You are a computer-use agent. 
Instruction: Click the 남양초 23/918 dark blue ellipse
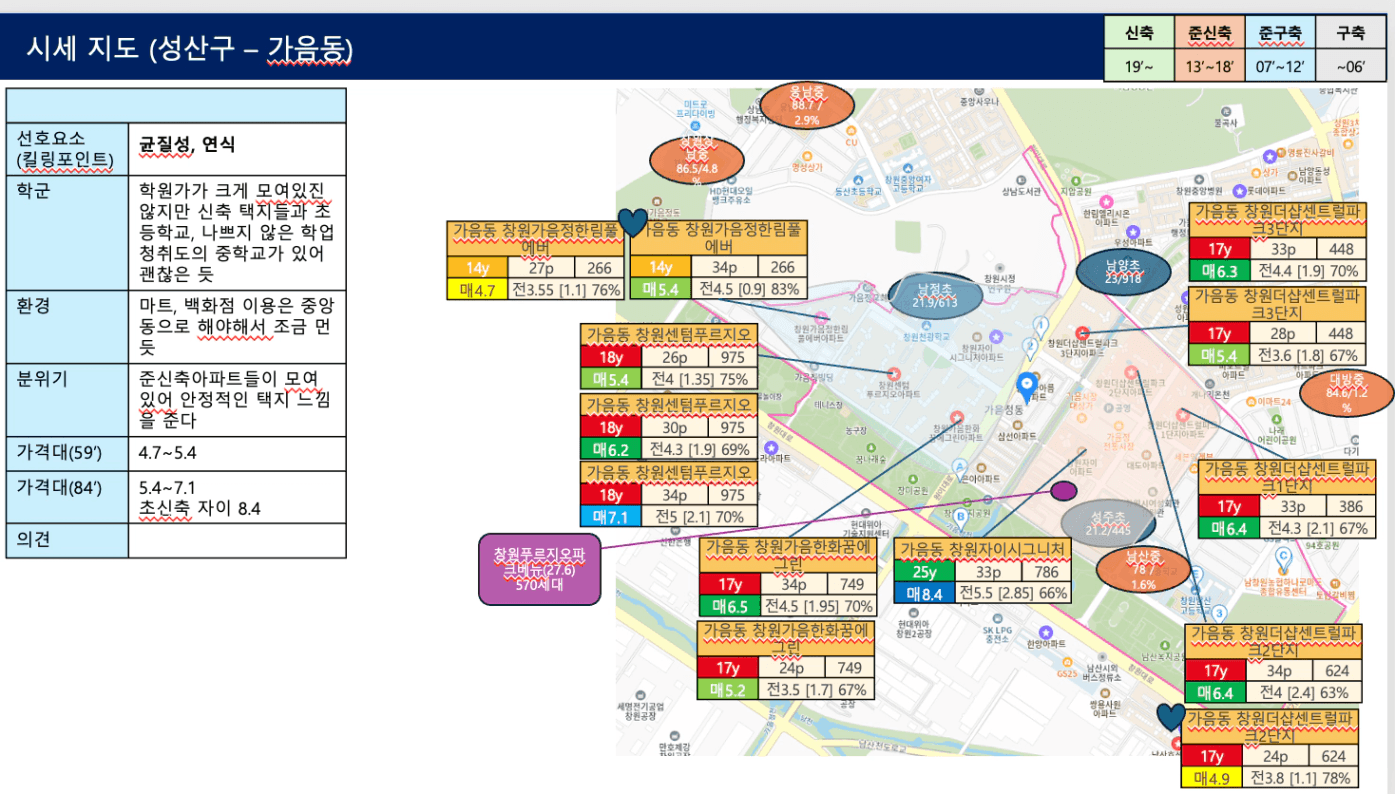pos(1123,274)
